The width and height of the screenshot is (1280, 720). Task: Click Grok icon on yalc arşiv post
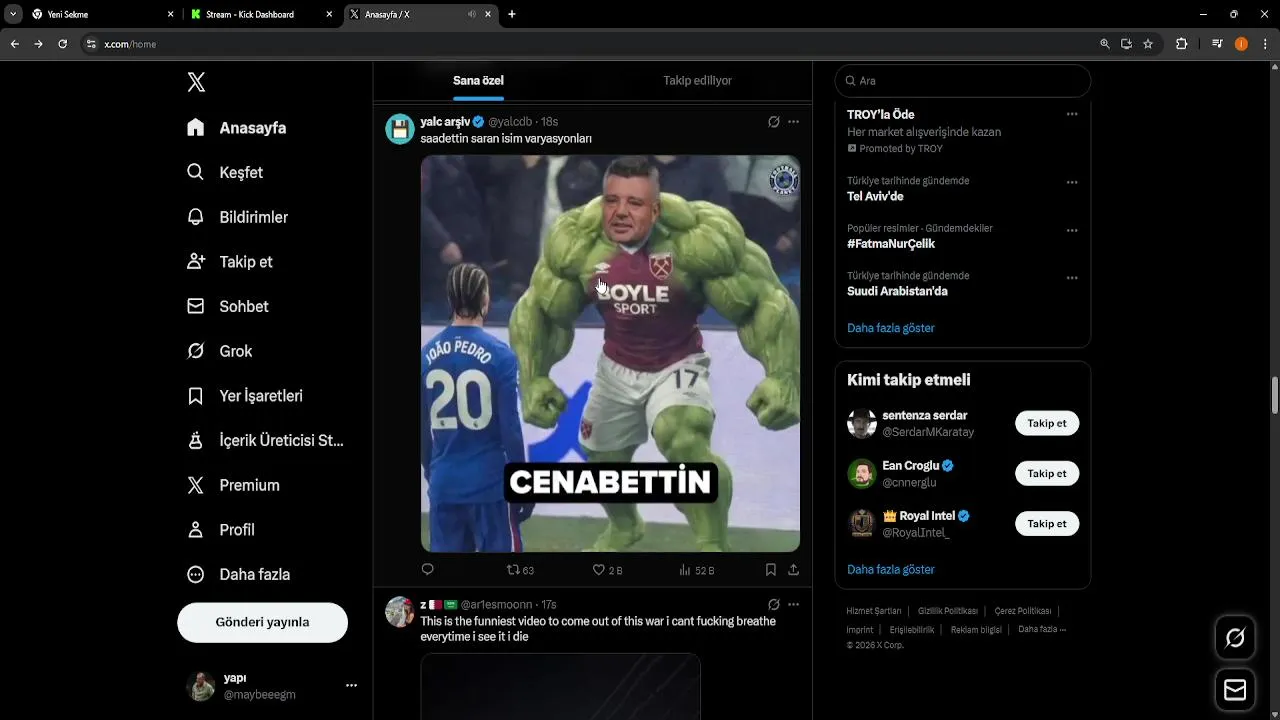(773, 122)
